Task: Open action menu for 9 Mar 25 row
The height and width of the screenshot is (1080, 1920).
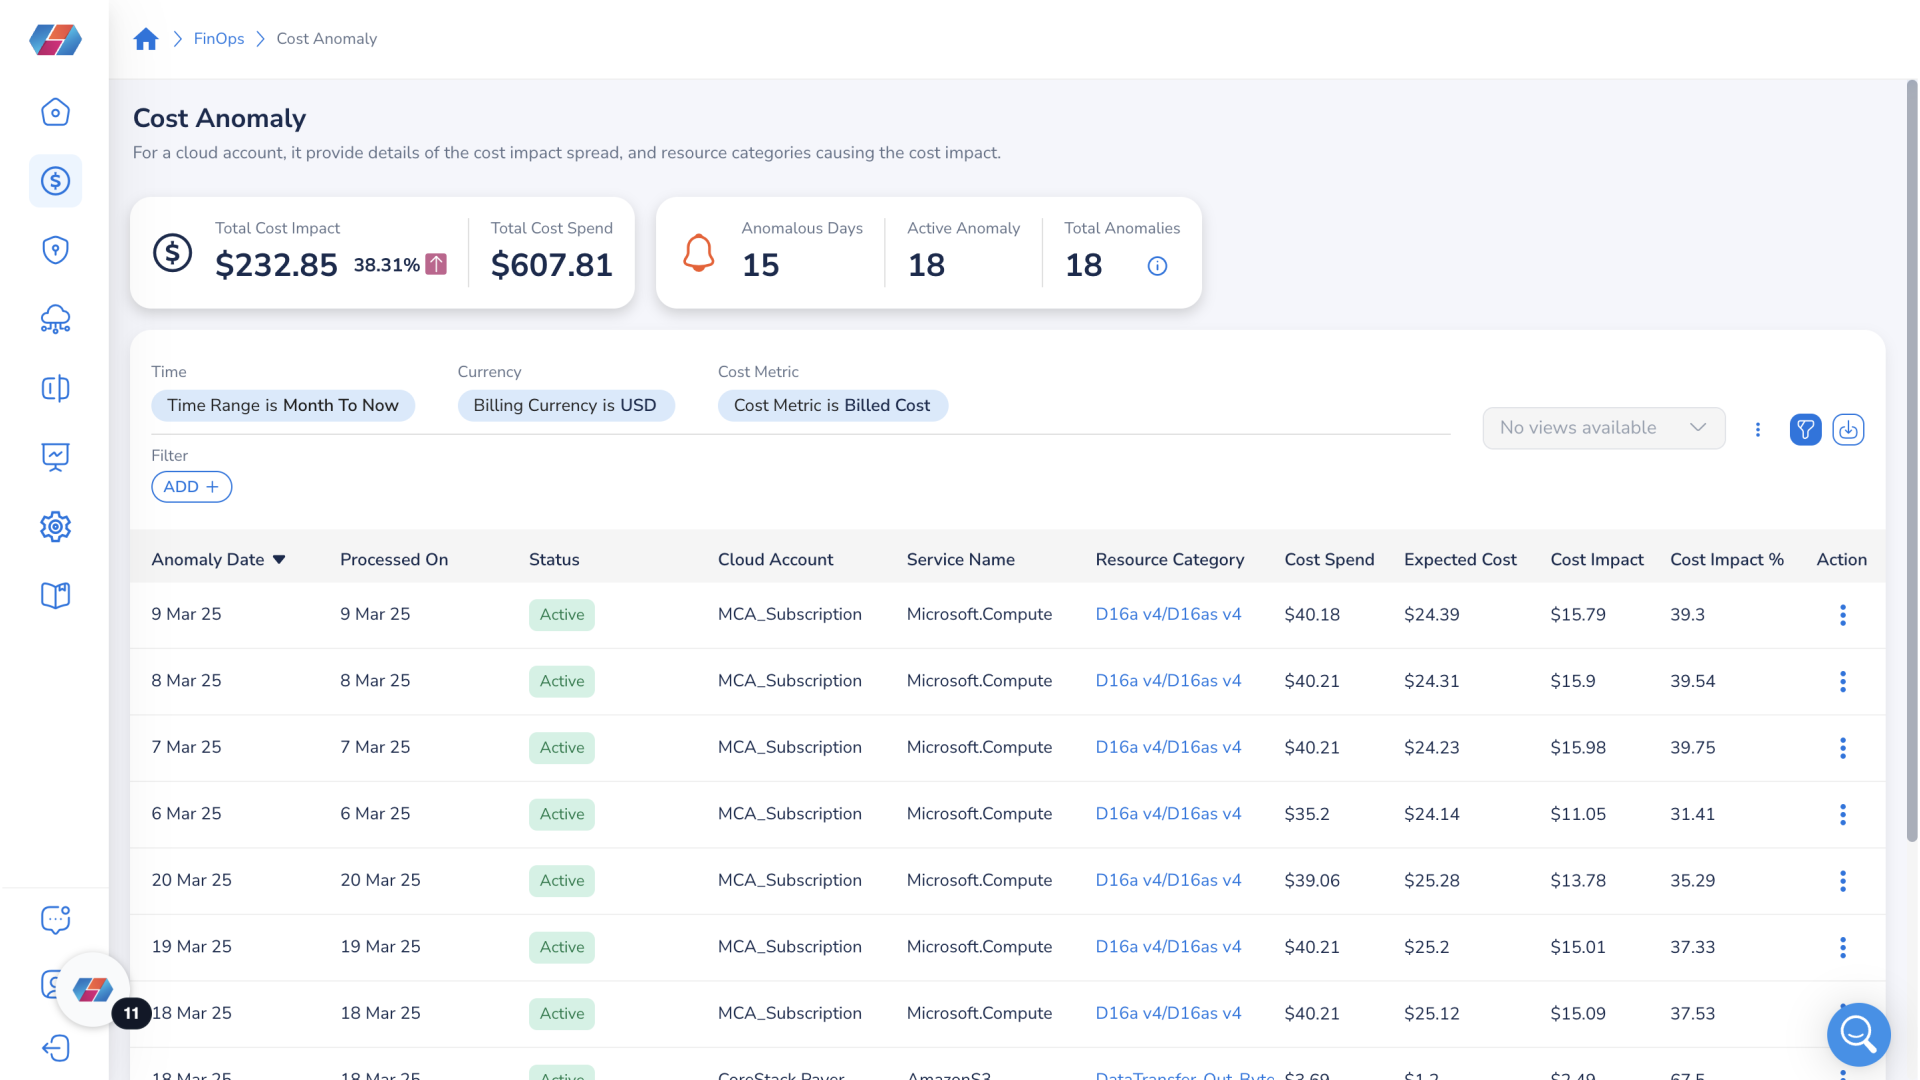Action: tap(1842, 615)
